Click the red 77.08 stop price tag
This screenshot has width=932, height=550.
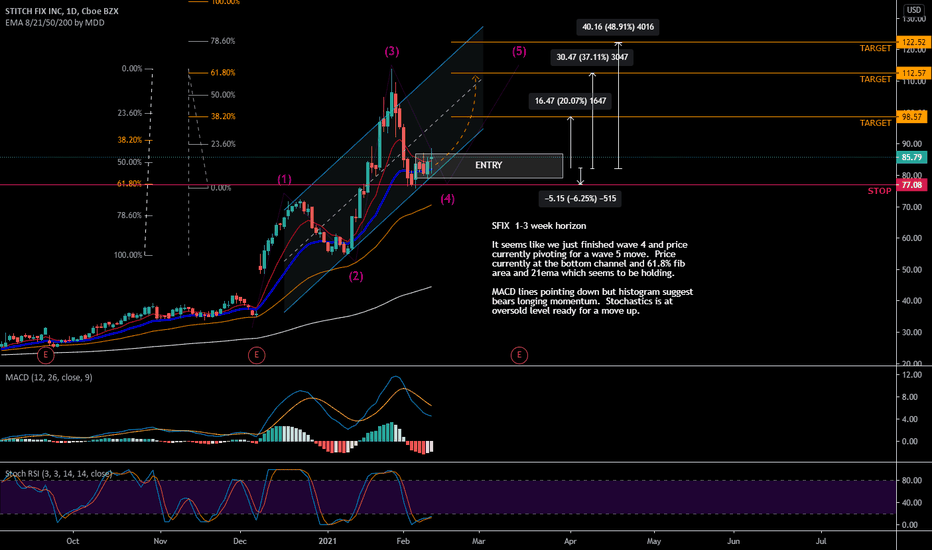tap(912, 185)
